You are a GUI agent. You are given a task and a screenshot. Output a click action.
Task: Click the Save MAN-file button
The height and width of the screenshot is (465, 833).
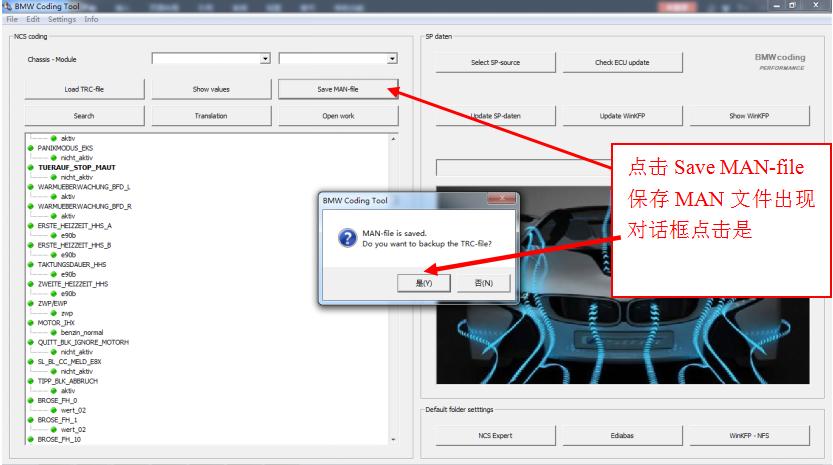(x=338, y=89)
